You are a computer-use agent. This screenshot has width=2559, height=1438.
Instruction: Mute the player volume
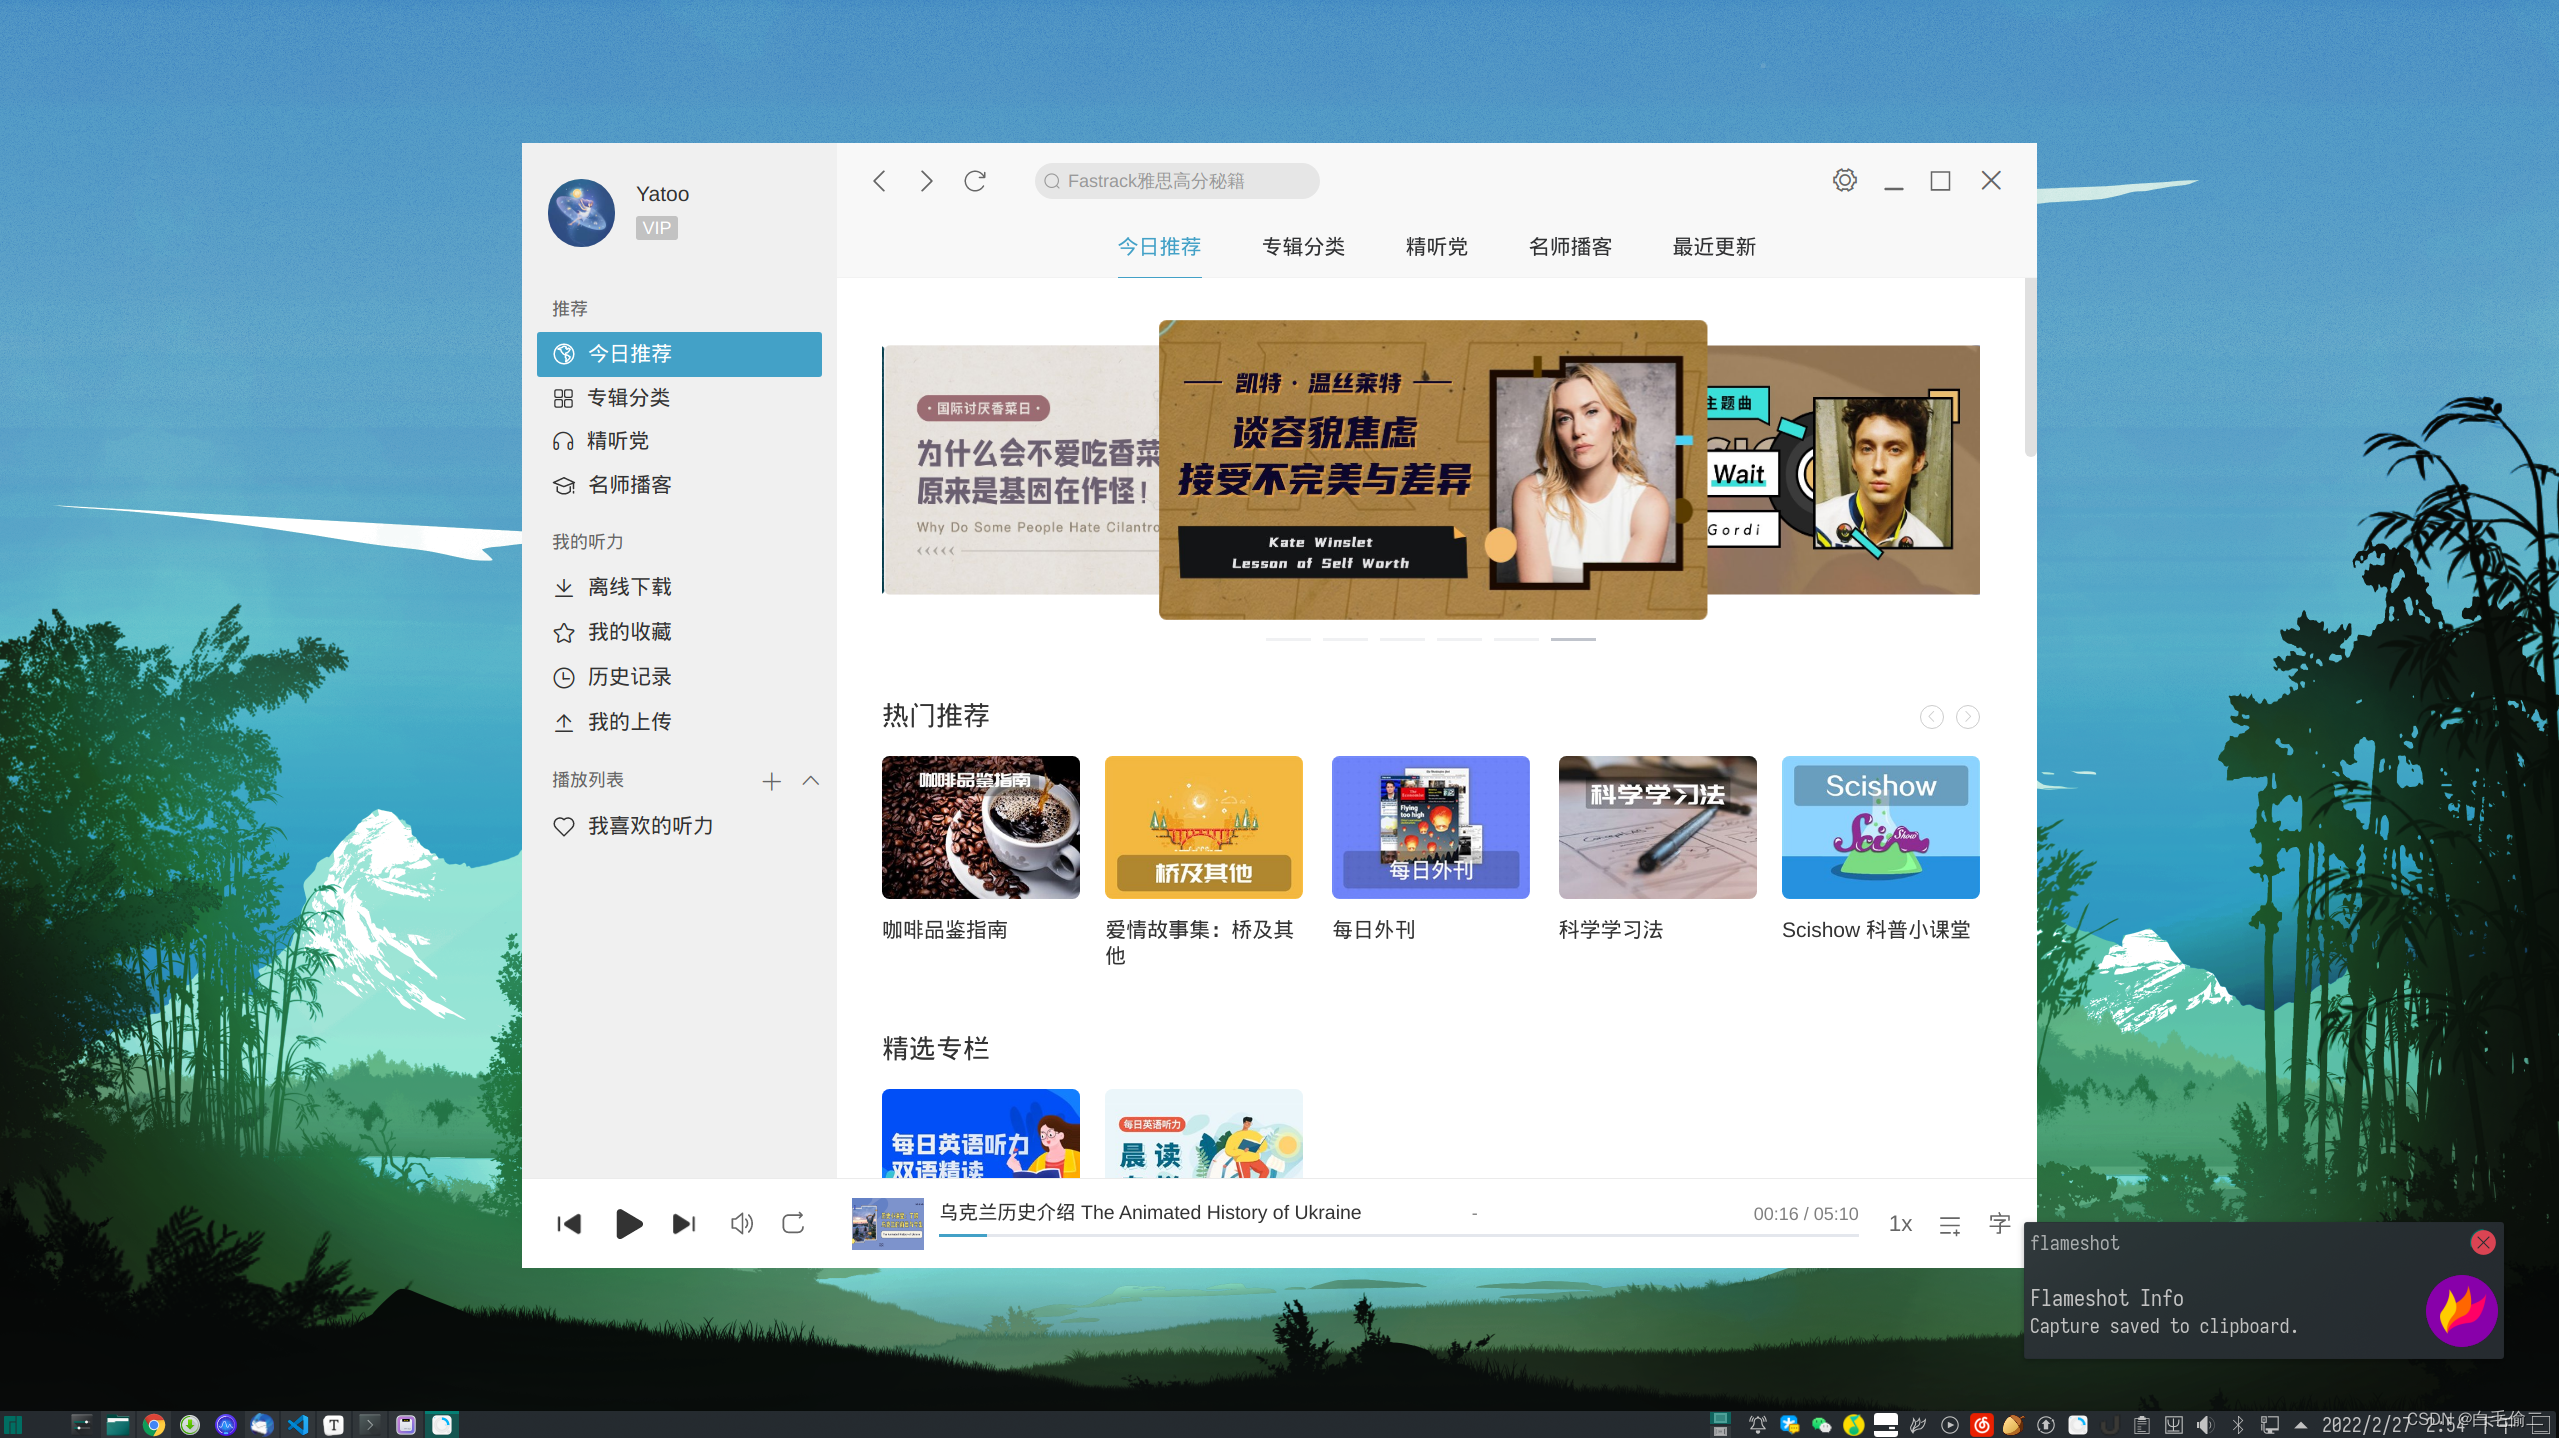[741, 1223]
